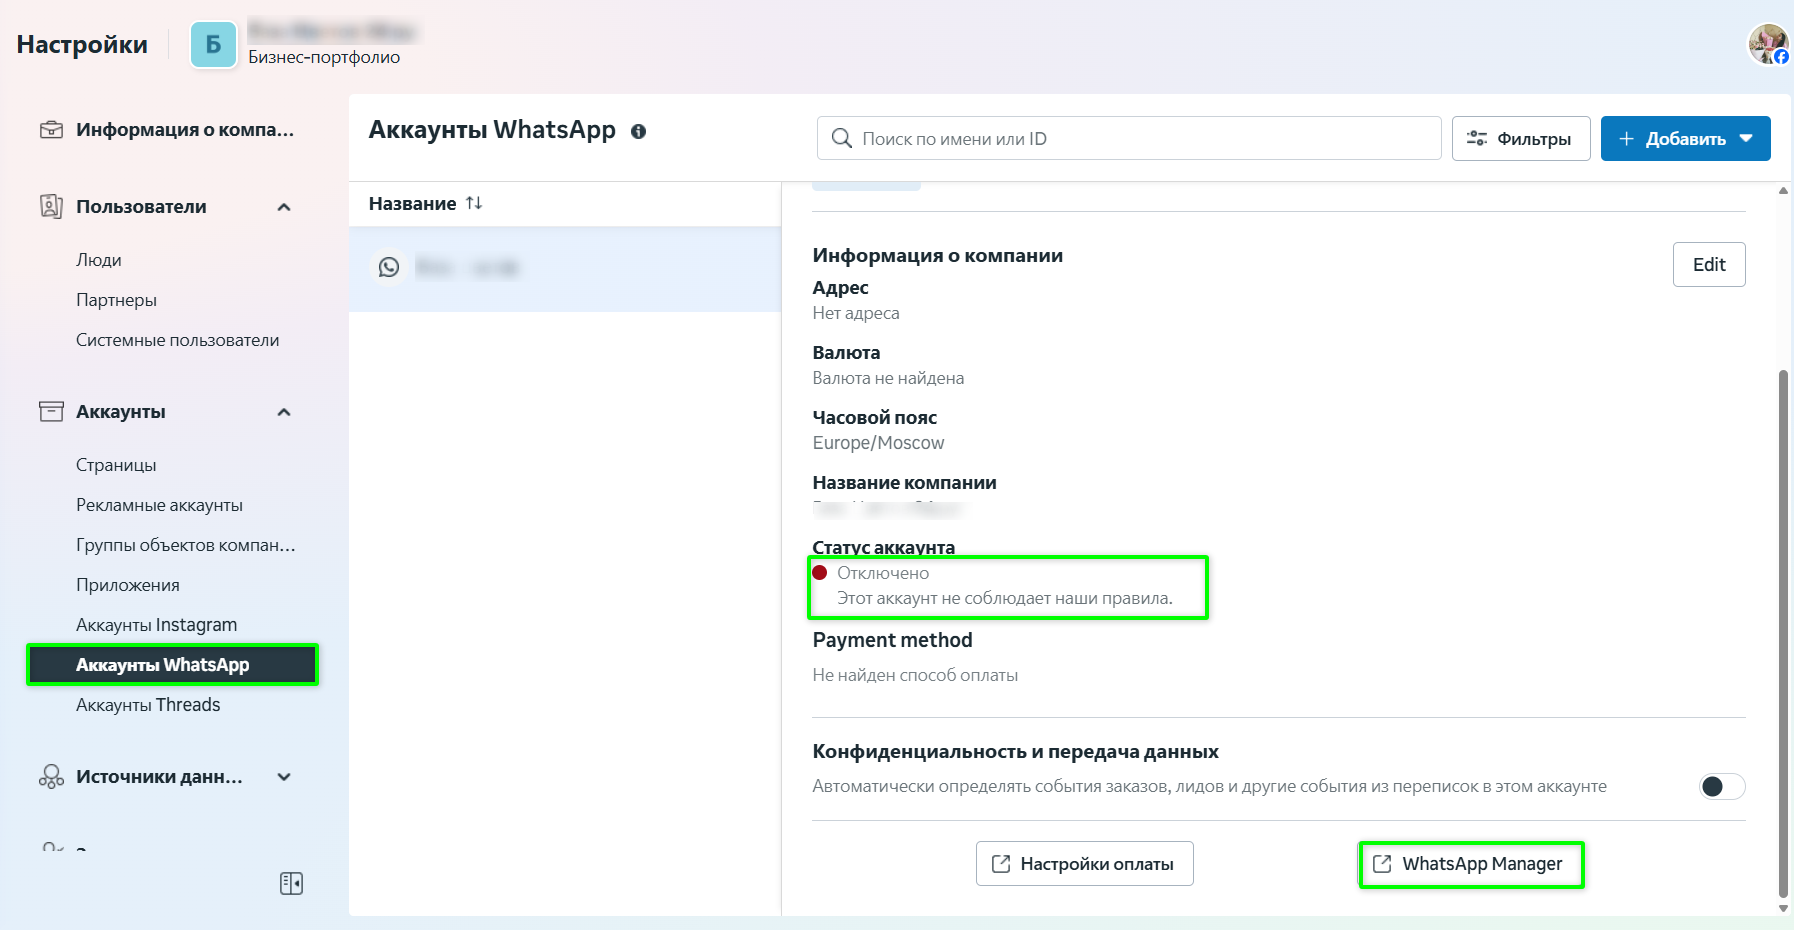Open the Добавить dropdown button
1794x930 pixels.
[1685, 139]
